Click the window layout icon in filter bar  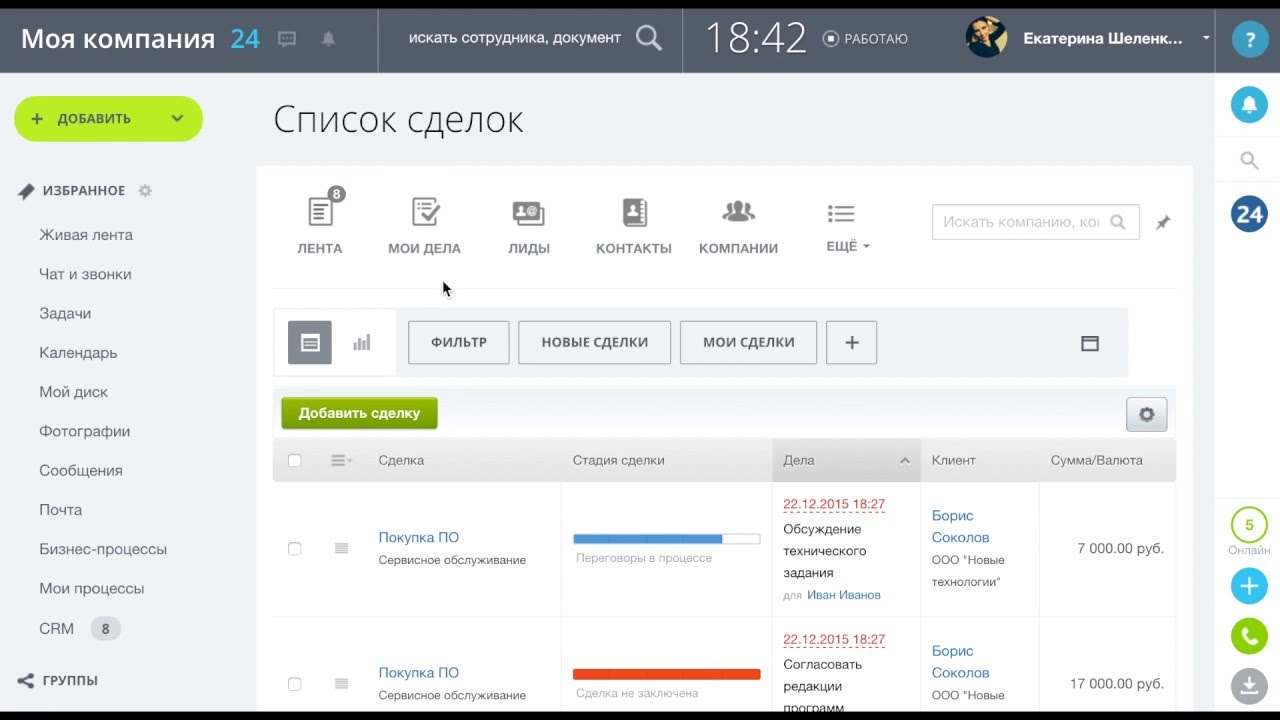click(1090, 343)
